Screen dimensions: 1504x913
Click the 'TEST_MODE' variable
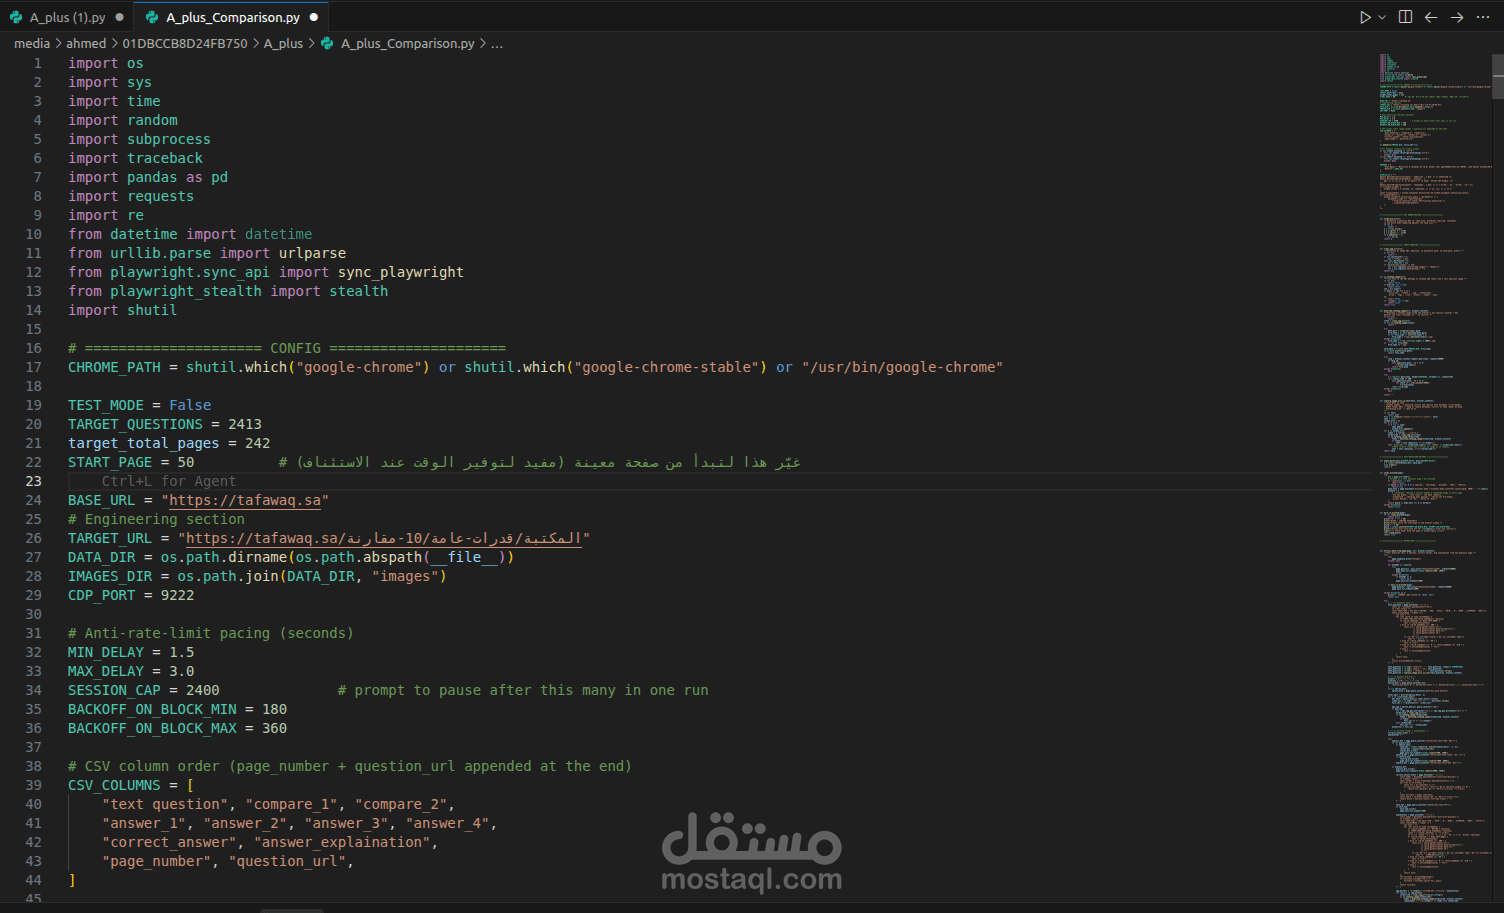pyautogui.click(x=106, y=405)
